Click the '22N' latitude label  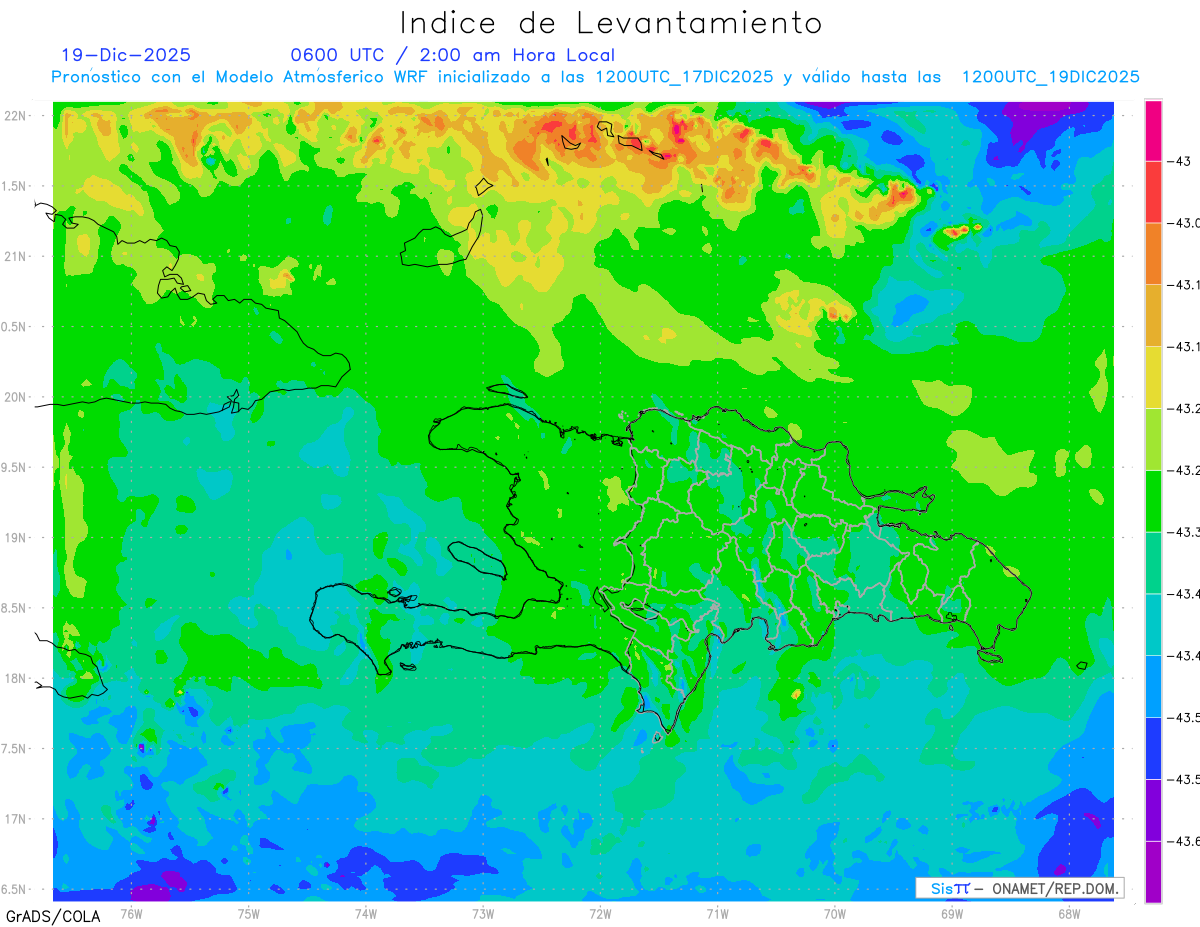click(17, 115)
